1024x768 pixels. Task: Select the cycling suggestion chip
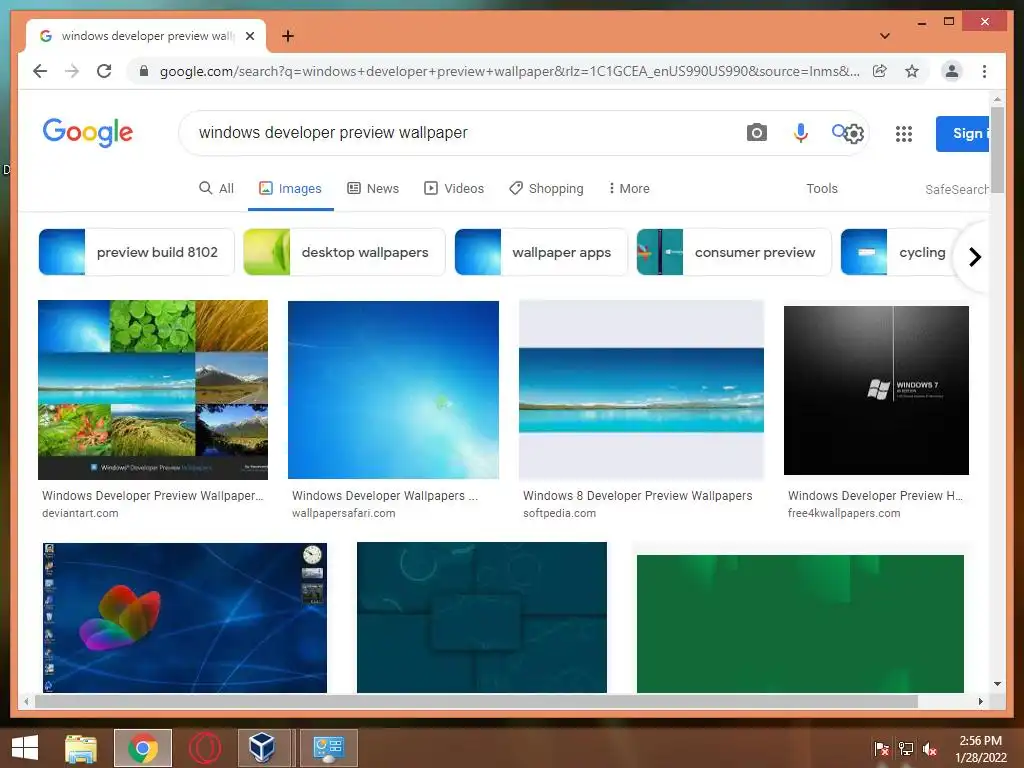click(898, 252)
